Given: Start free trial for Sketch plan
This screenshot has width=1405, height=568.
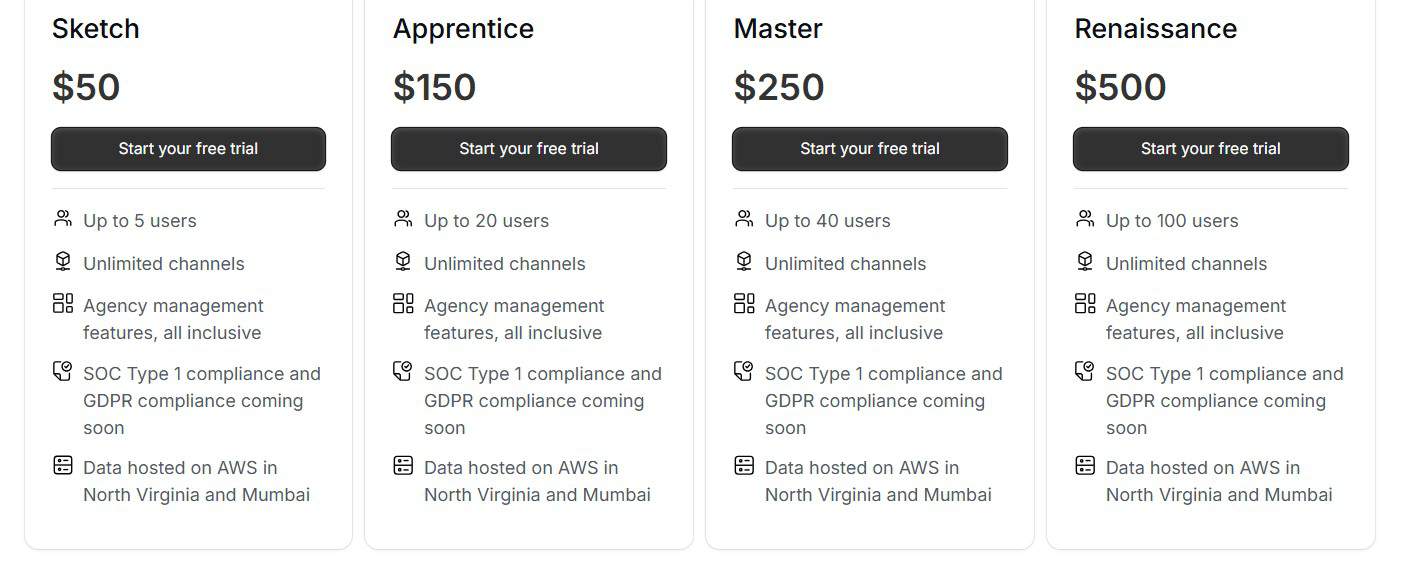Looking at the screenshot, I should click(x=188, y=149).
